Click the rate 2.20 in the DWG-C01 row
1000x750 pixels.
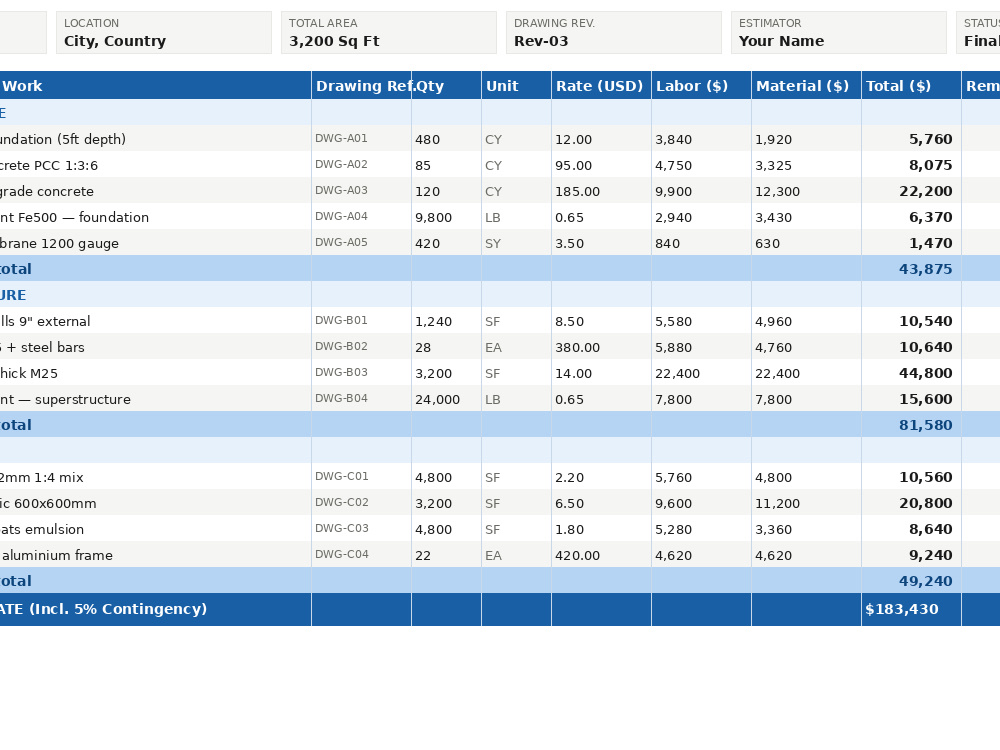(x=569, y=478)
